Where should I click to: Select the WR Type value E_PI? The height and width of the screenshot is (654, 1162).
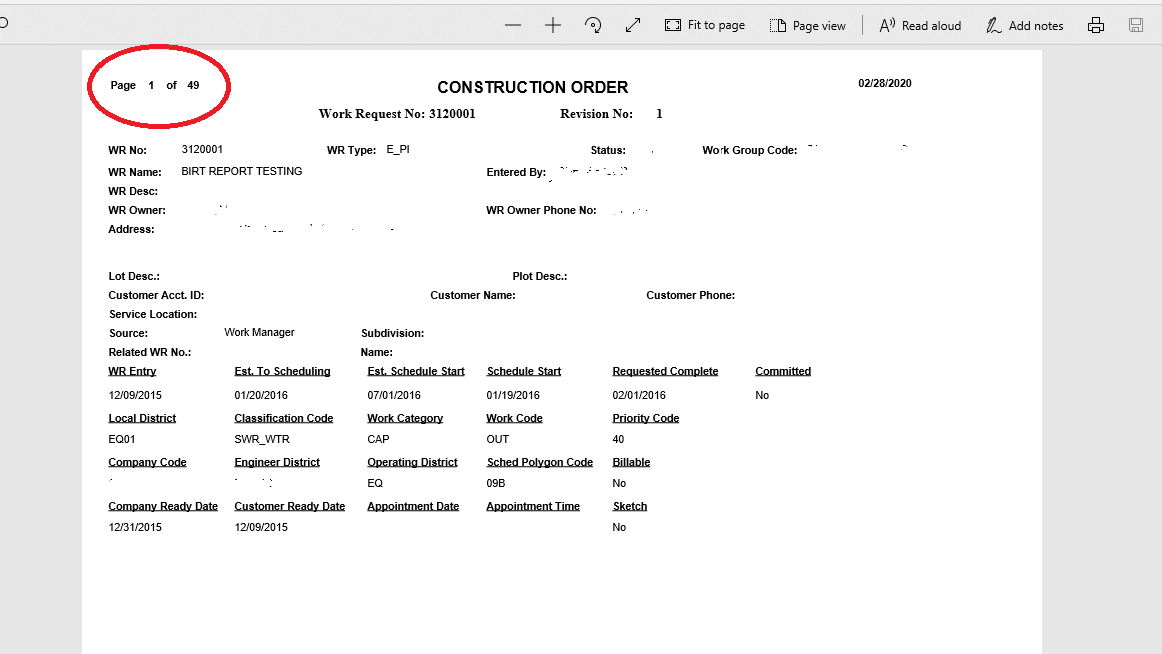(x=398, y=150)
